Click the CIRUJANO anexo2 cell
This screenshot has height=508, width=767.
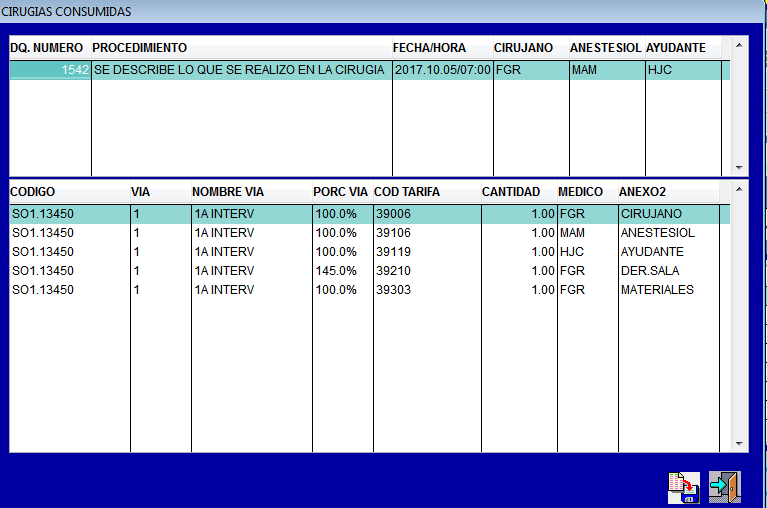coord(669,214)
